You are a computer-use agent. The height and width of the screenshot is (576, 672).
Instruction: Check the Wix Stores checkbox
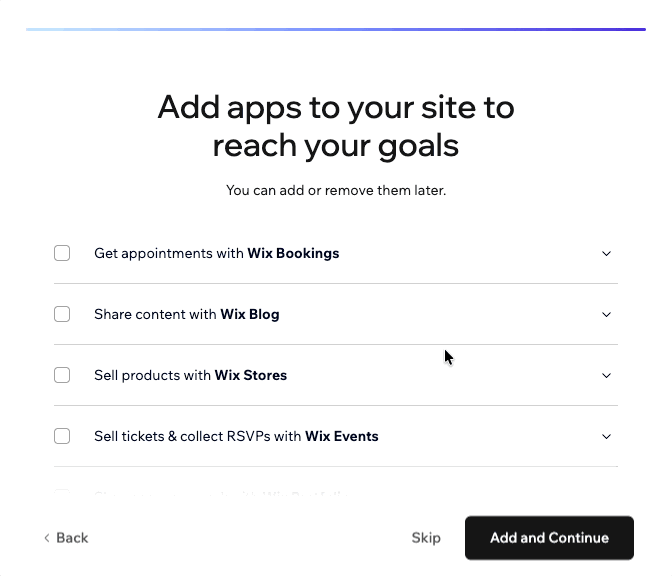point(62,375)
